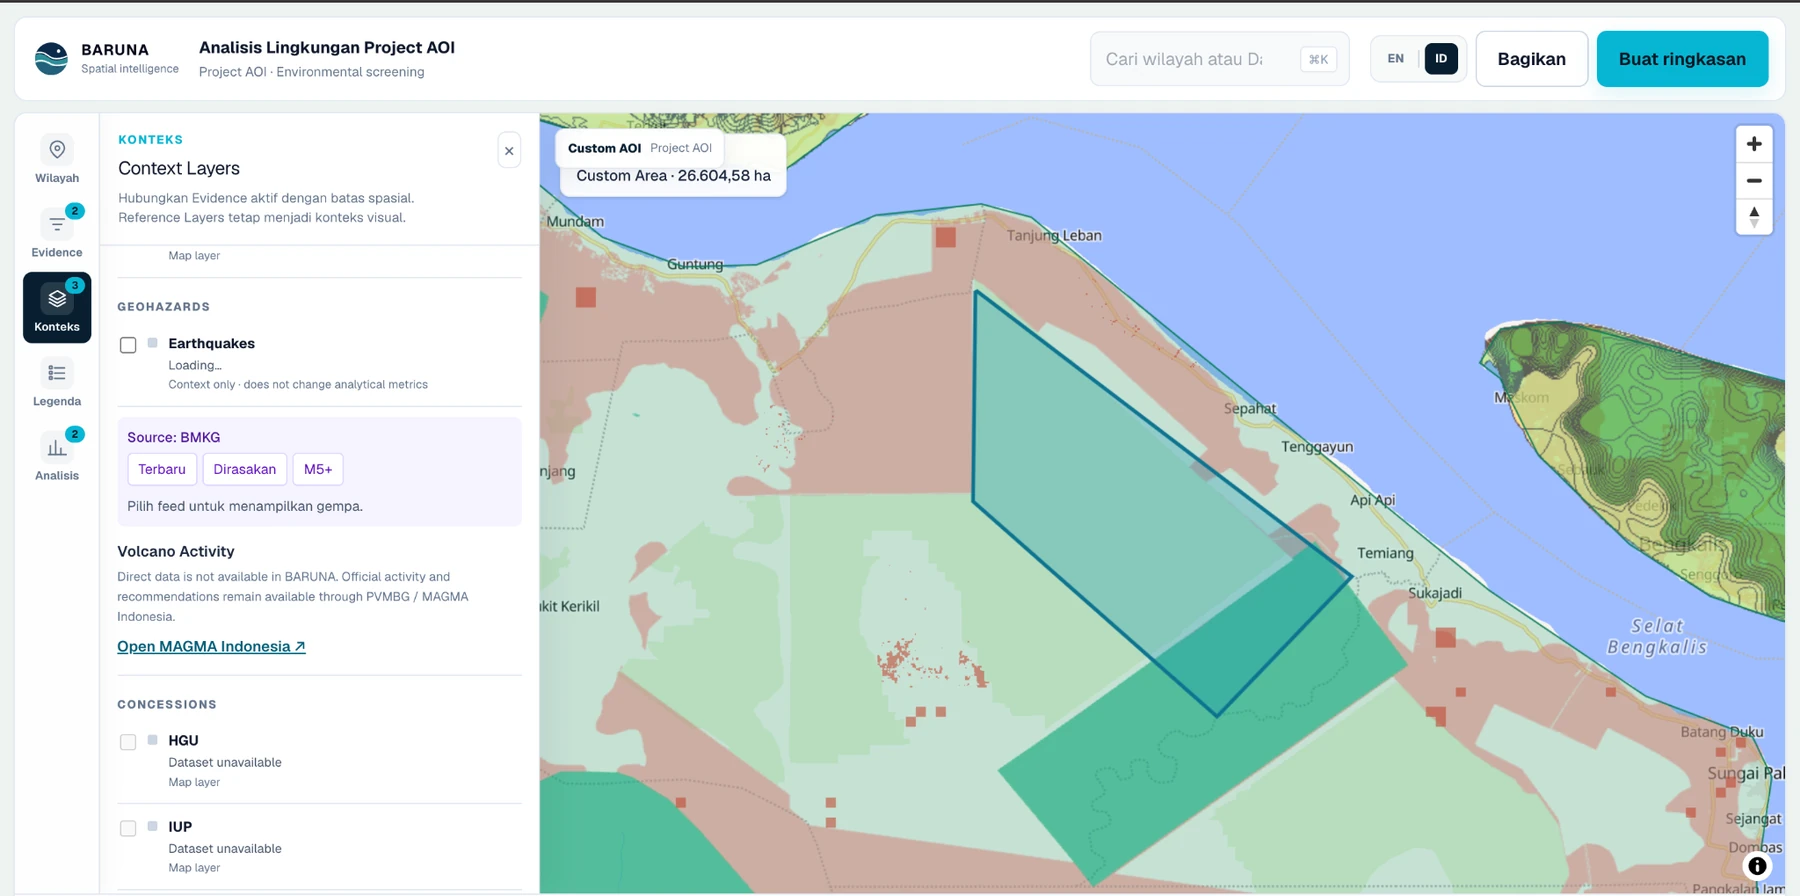The width and height of the screenshot is (1800, 896).
Task: Click the 'Source: BMKG' text
Action: pyautogui.click(x=174, y=437)
